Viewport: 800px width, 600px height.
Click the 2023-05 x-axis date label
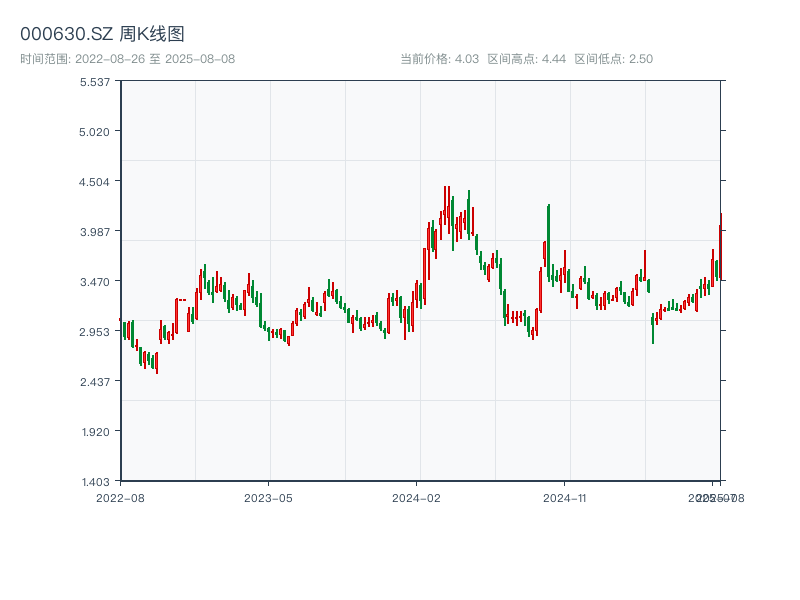tap(268, 497)
